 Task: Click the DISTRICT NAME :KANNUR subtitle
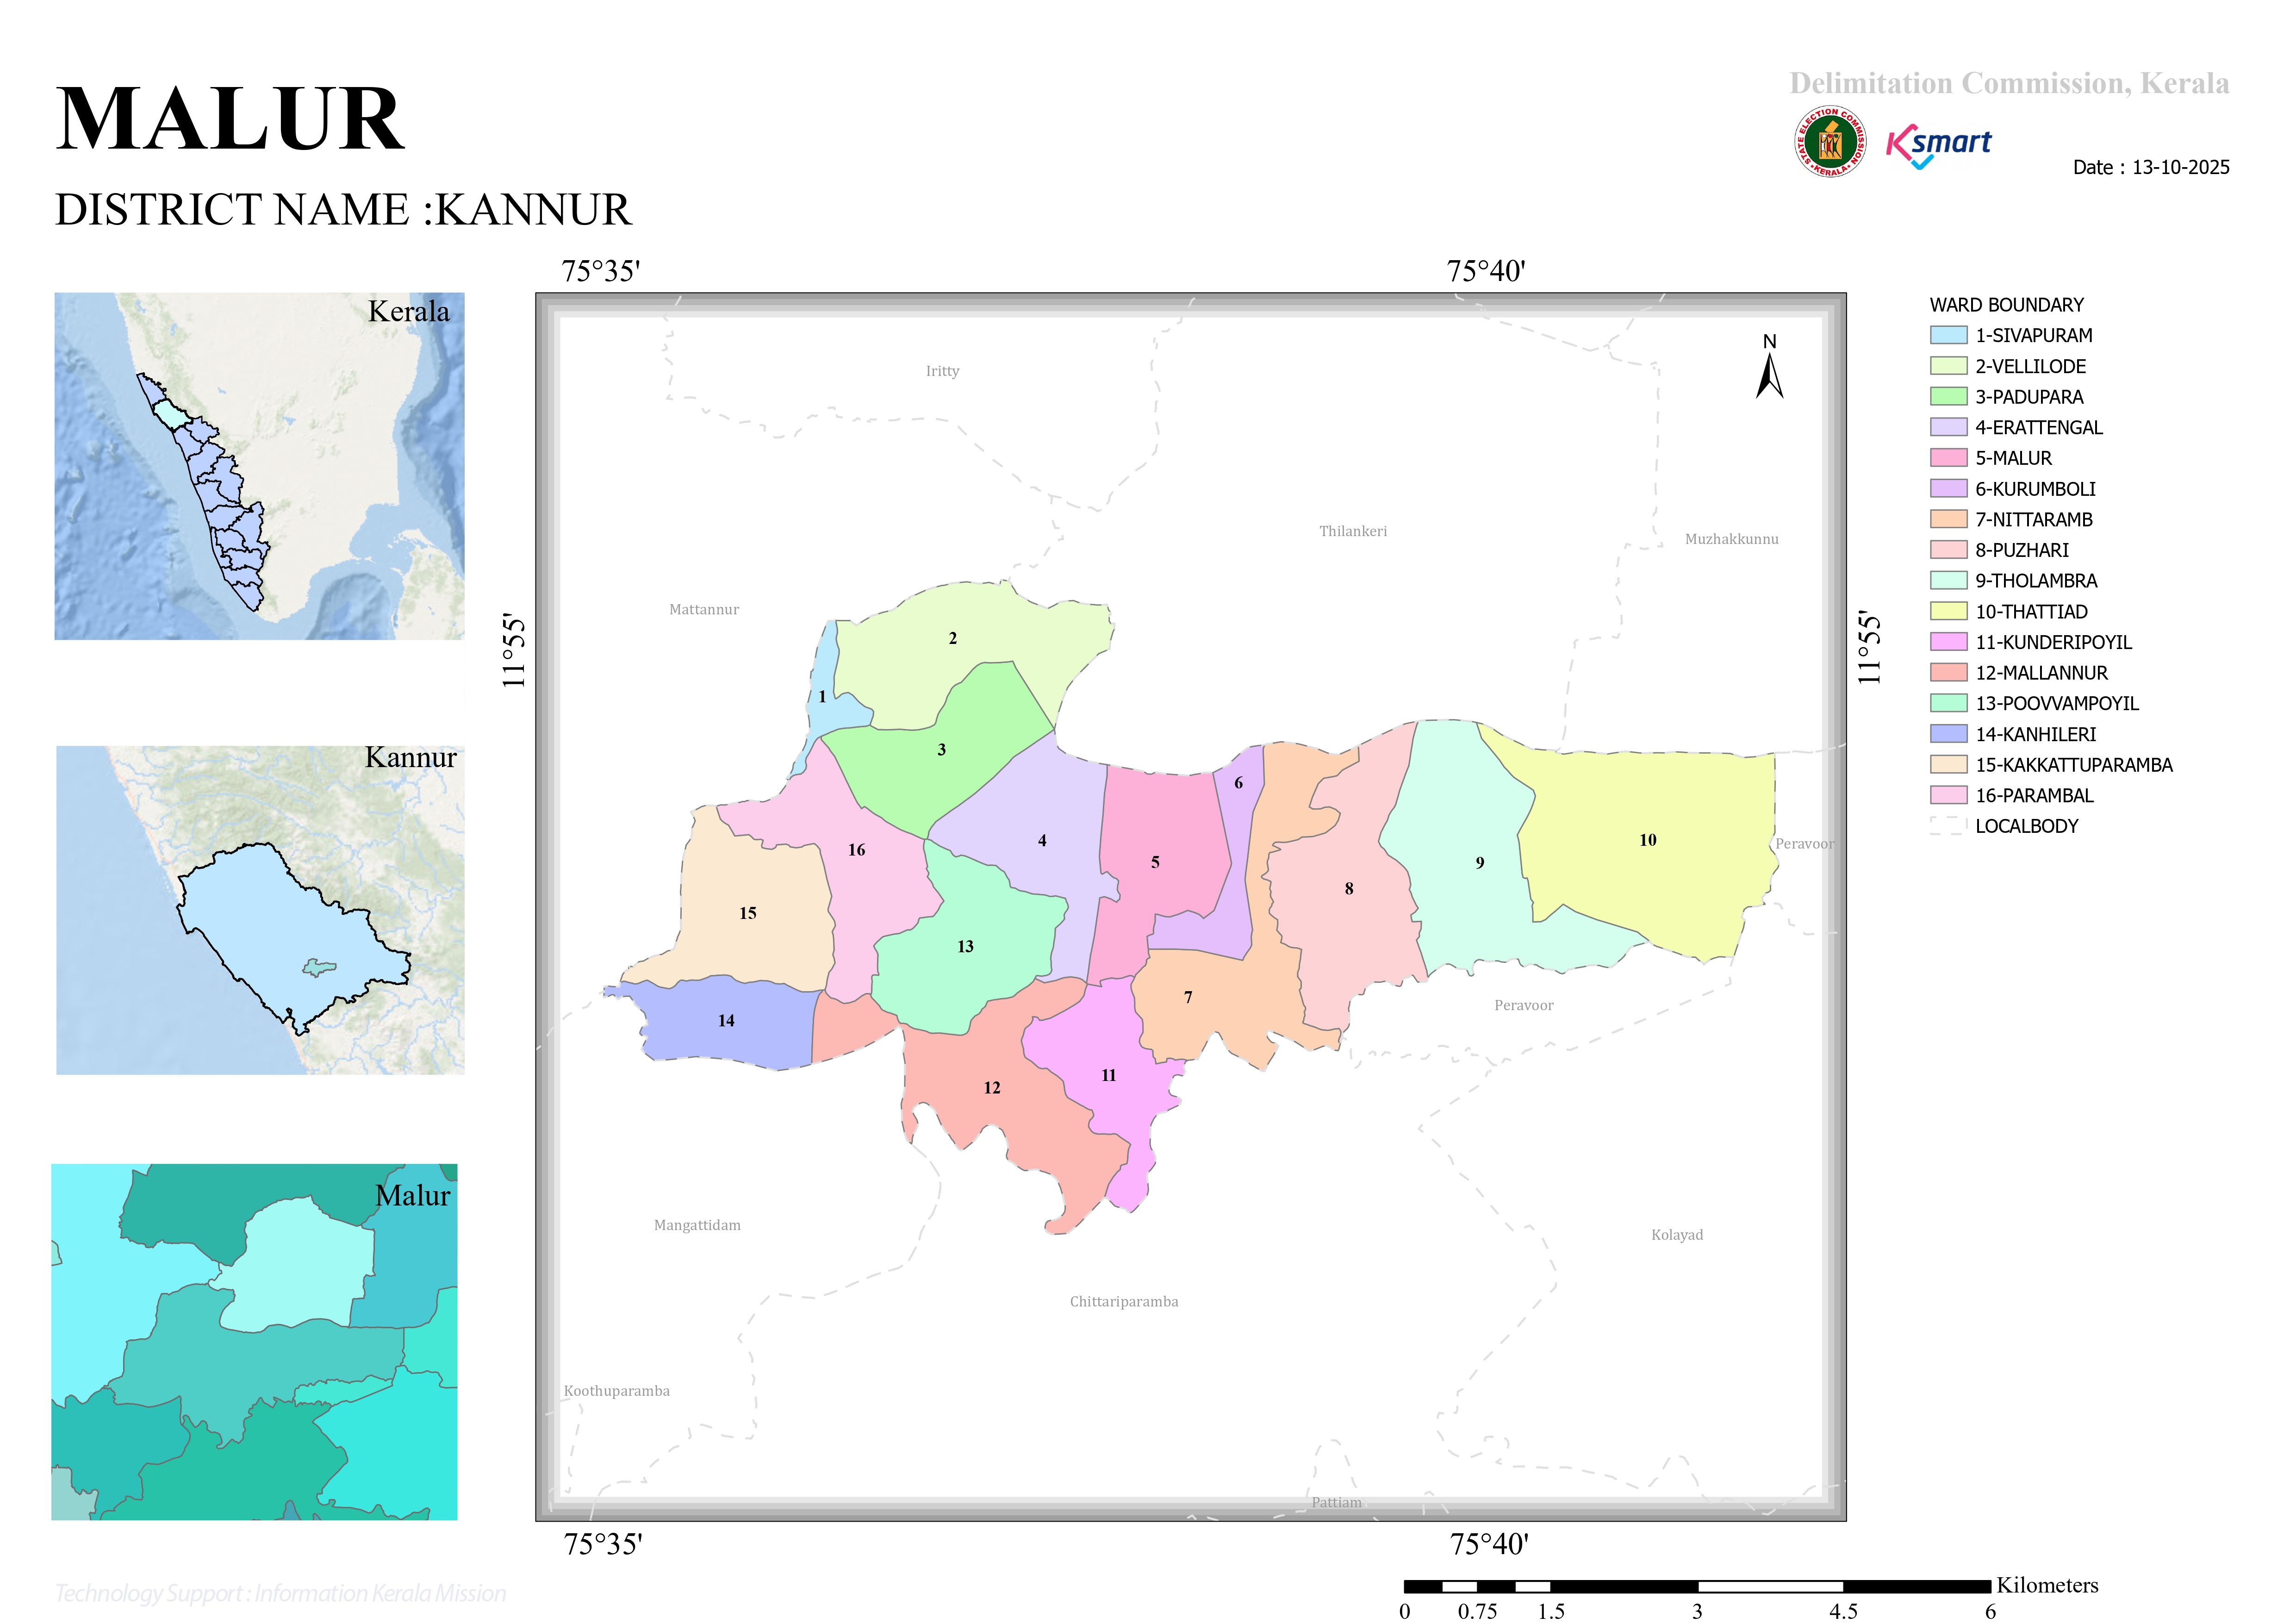click(343, 210)
